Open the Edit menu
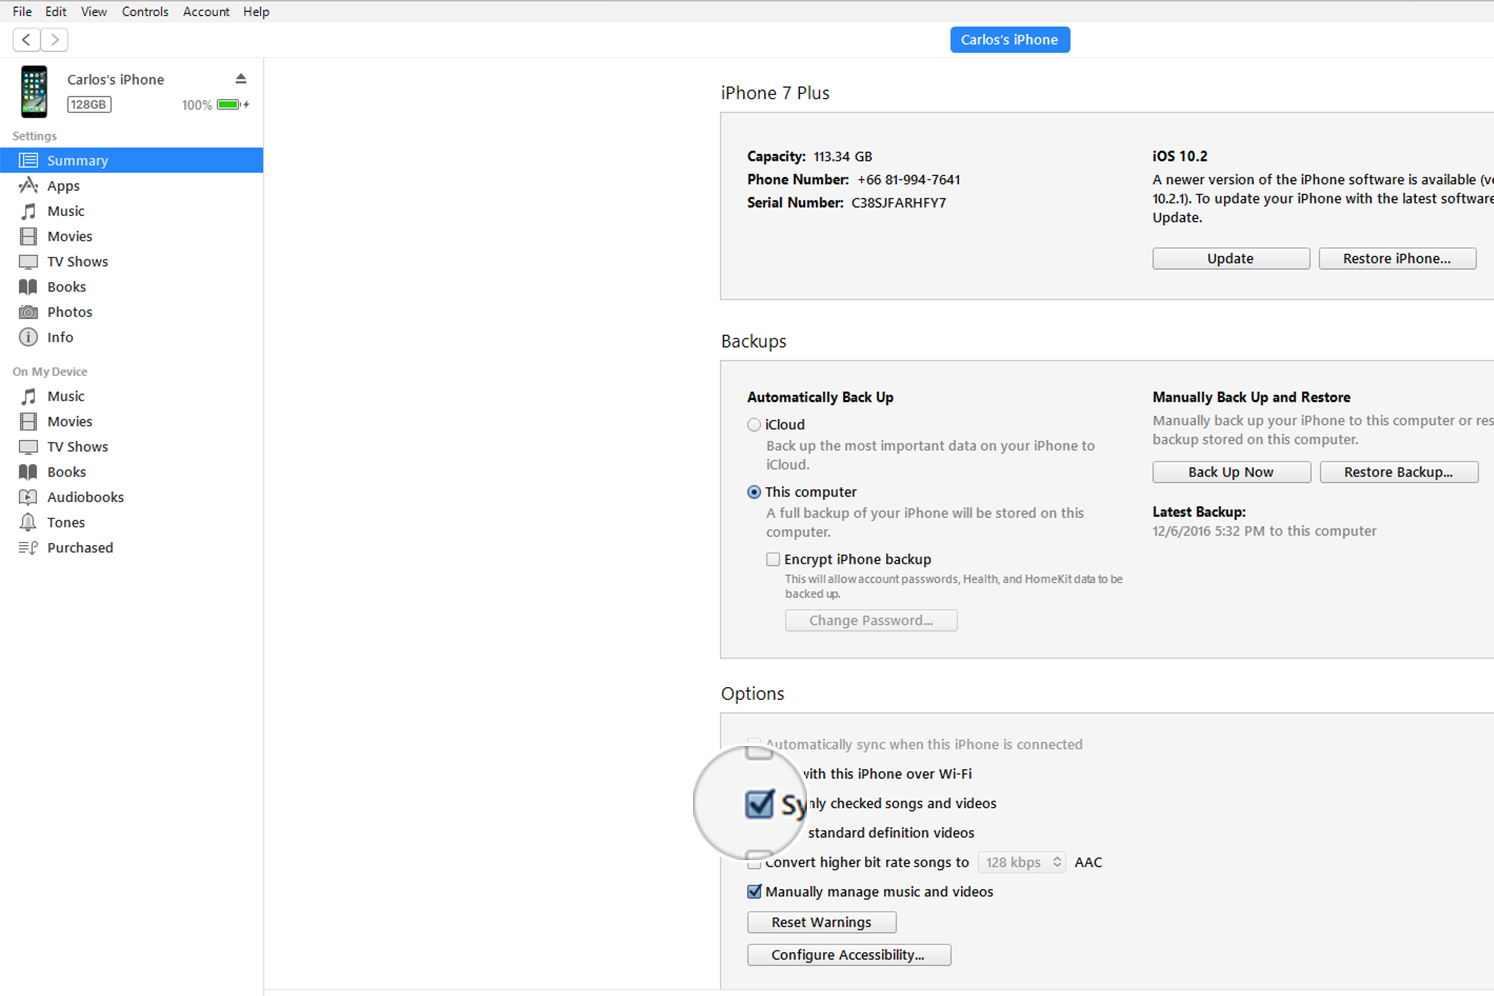1494x996 pixels. click(56, 12)
